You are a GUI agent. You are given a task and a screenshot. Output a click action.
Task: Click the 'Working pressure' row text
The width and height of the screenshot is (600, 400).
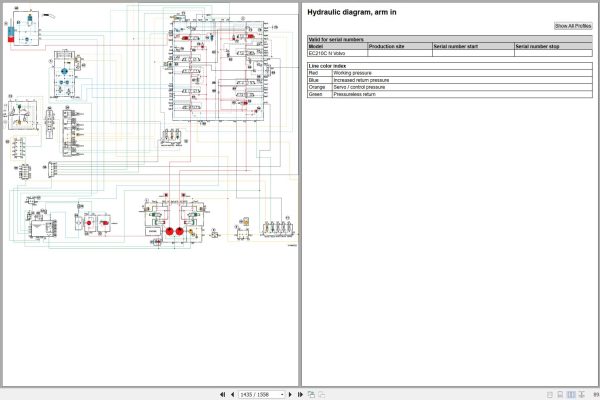tap(352, 73)
